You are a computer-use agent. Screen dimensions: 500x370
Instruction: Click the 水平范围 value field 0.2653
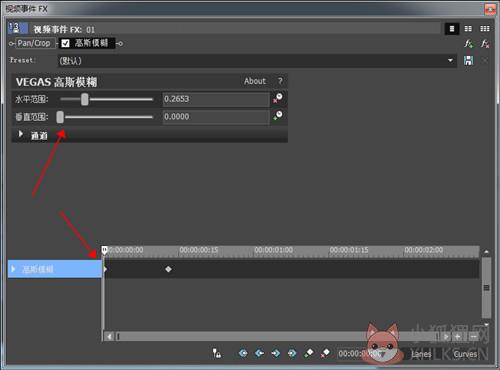216,99
